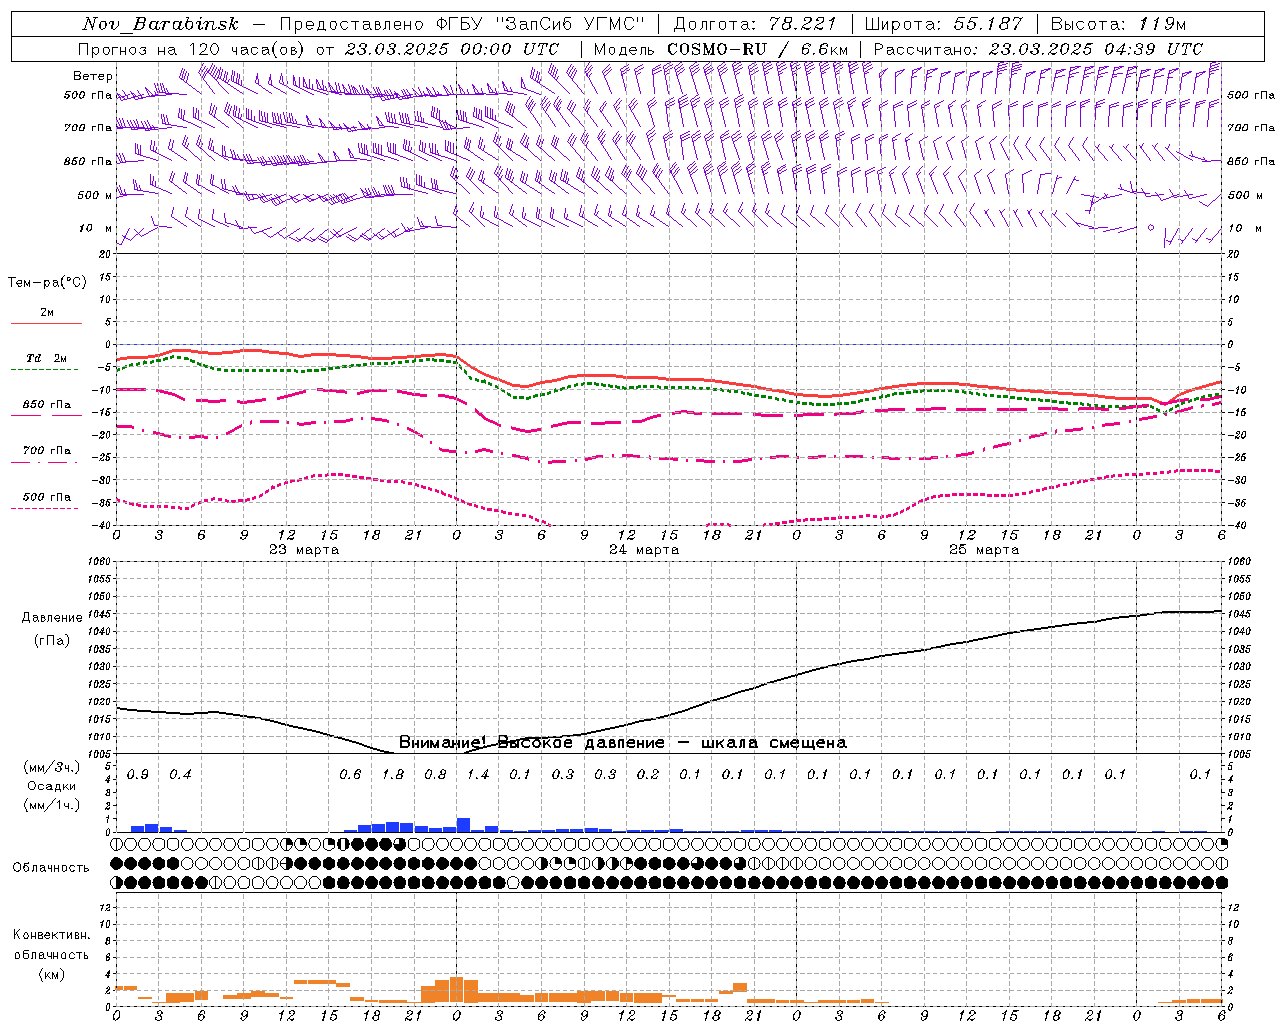Click the '(км)' convective cloud unit
The width and height of the screenshot is (1280, 1024).
[x=51, y=975]
